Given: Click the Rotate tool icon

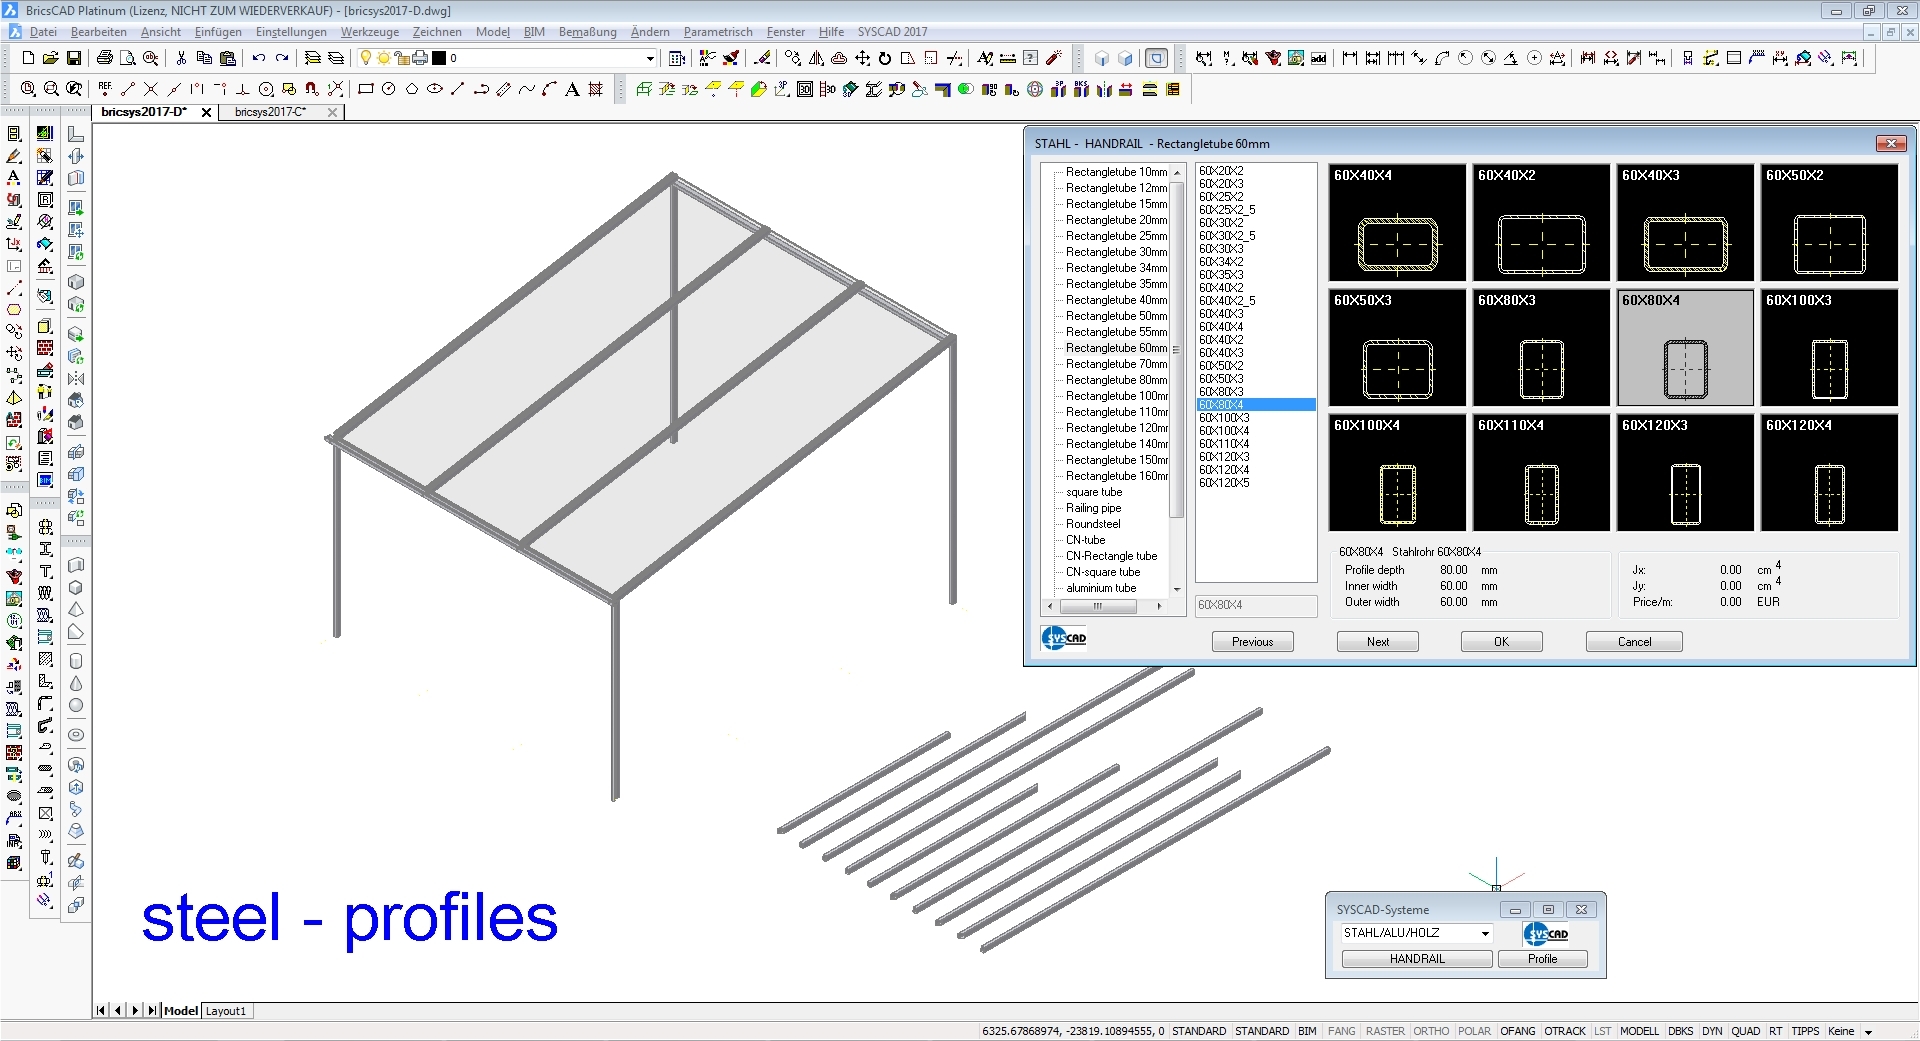Looking at the screenshot, I should tap(885, 58).
